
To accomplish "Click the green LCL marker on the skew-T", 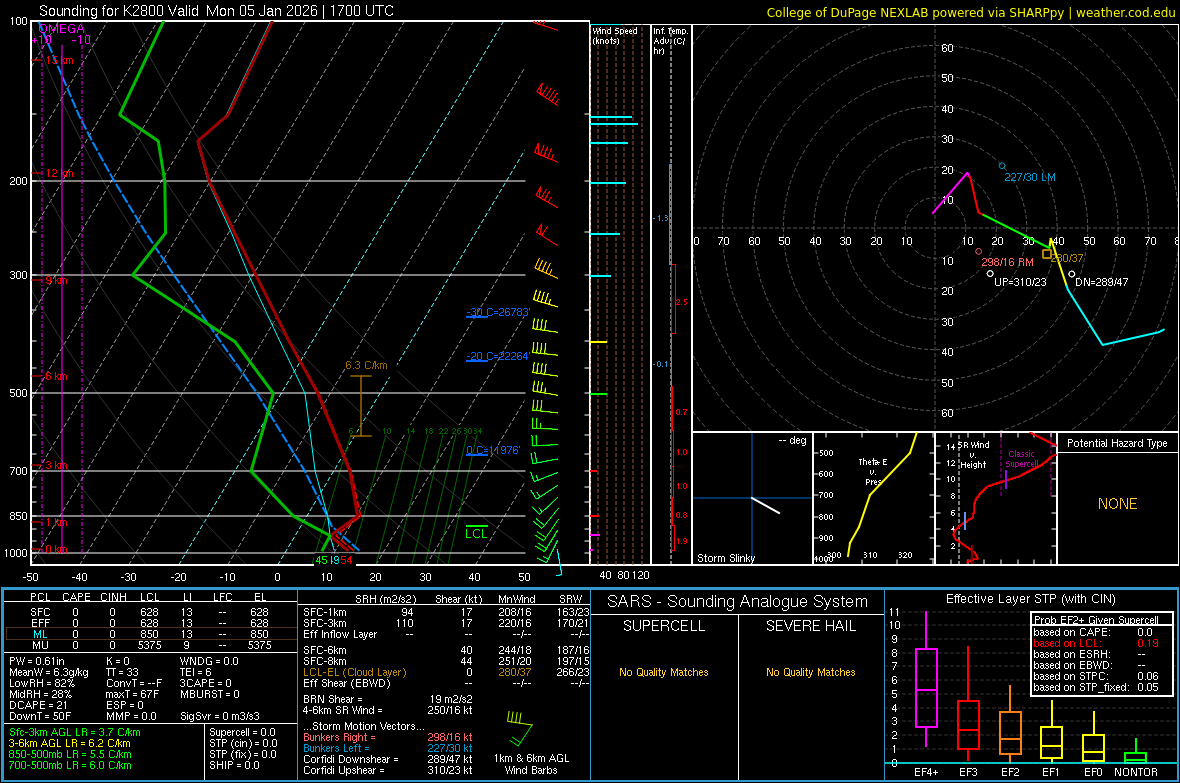I will 476,532.
